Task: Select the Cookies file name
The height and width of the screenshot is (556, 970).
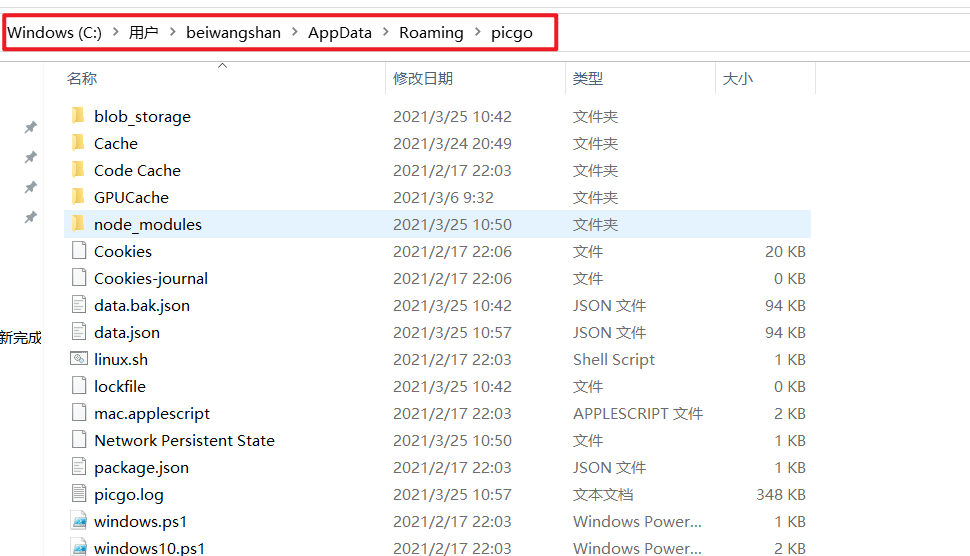Action: (x=122, y=251)
